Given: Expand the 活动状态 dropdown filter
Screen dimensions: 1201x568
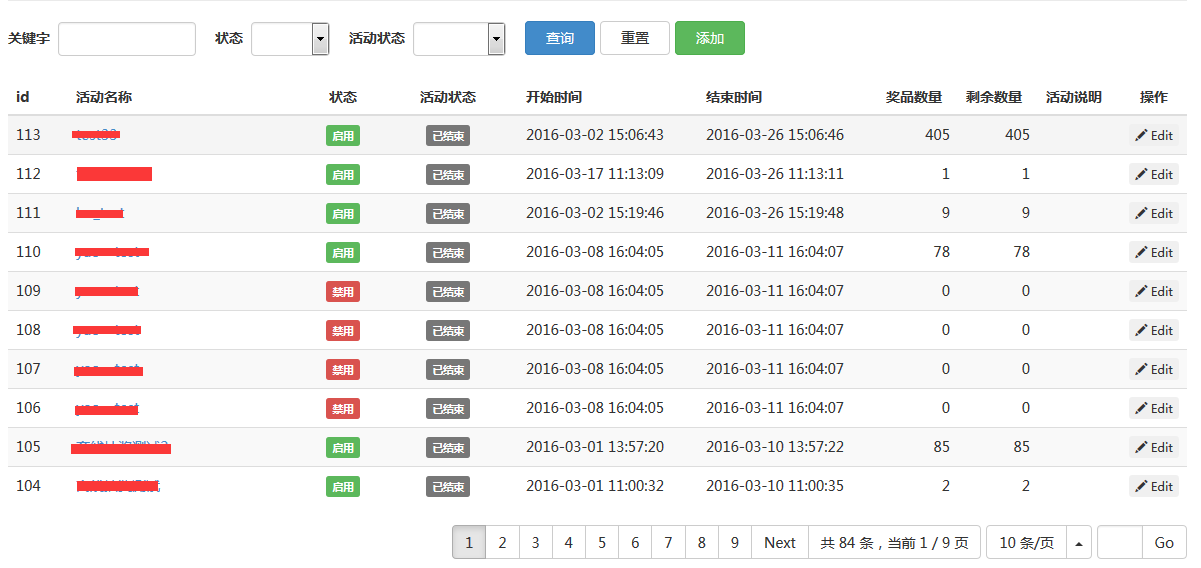Looking at the screenshot, I should coord(459,39).
